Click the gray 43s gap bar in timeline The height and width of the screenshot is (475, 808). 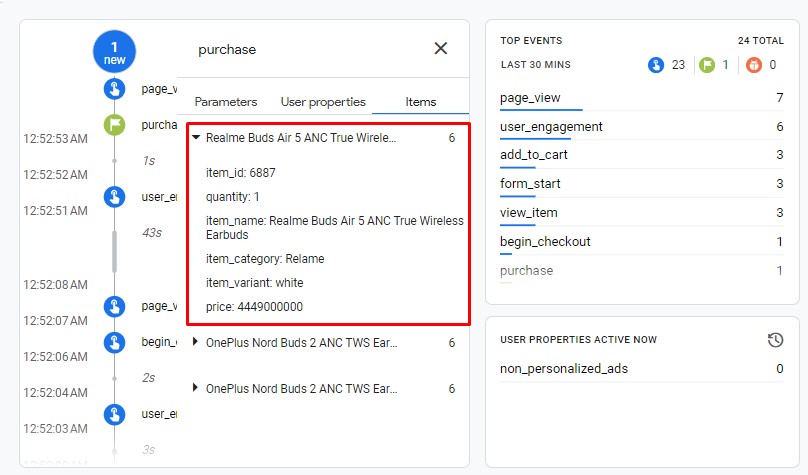114,251
